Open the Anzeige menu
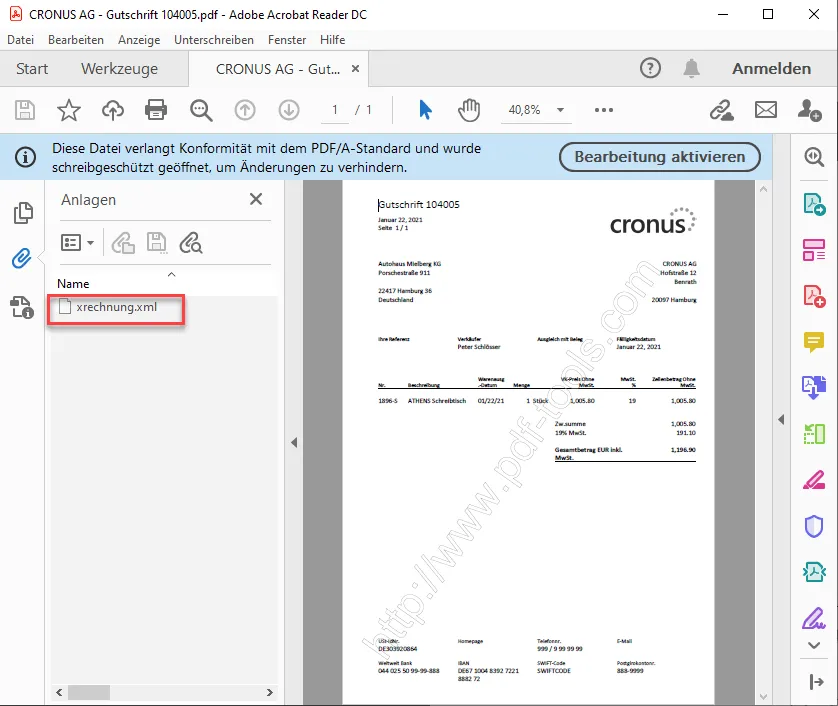838x706 pixels. point(139,40)
